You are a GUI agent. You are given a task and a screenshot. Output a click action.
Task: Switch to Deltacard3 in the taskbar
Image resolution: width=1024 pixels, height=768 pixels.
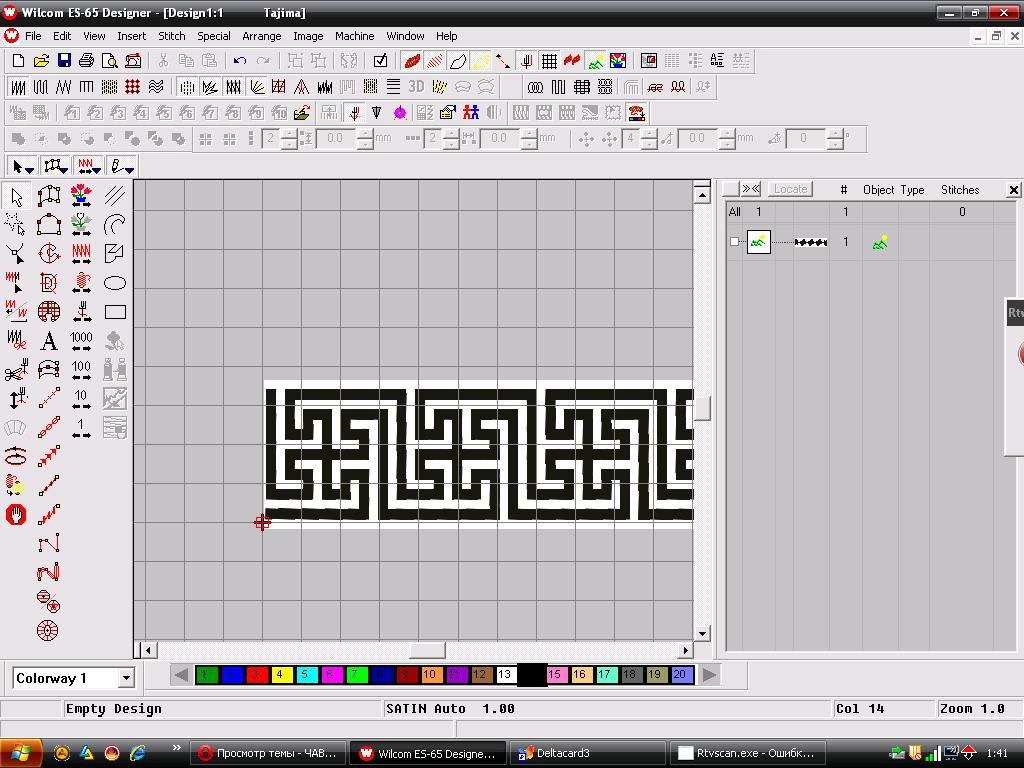(587, 753)
